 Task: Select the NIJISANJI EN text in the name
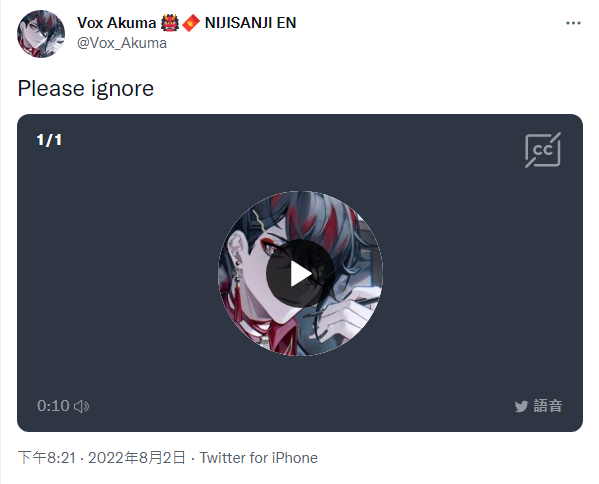pyautogui.click(x=251, y=23)
